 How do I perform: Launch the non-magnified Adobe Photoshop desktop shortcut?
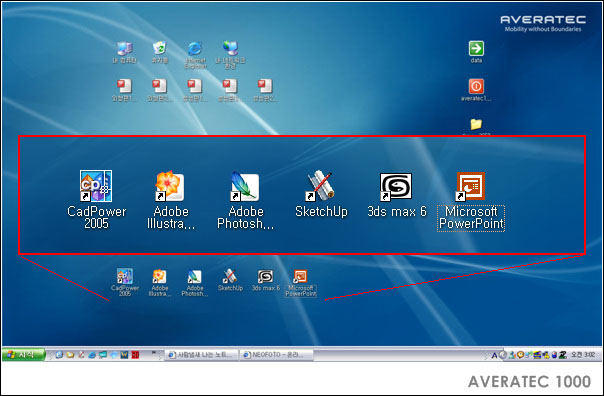coord(195,282)
